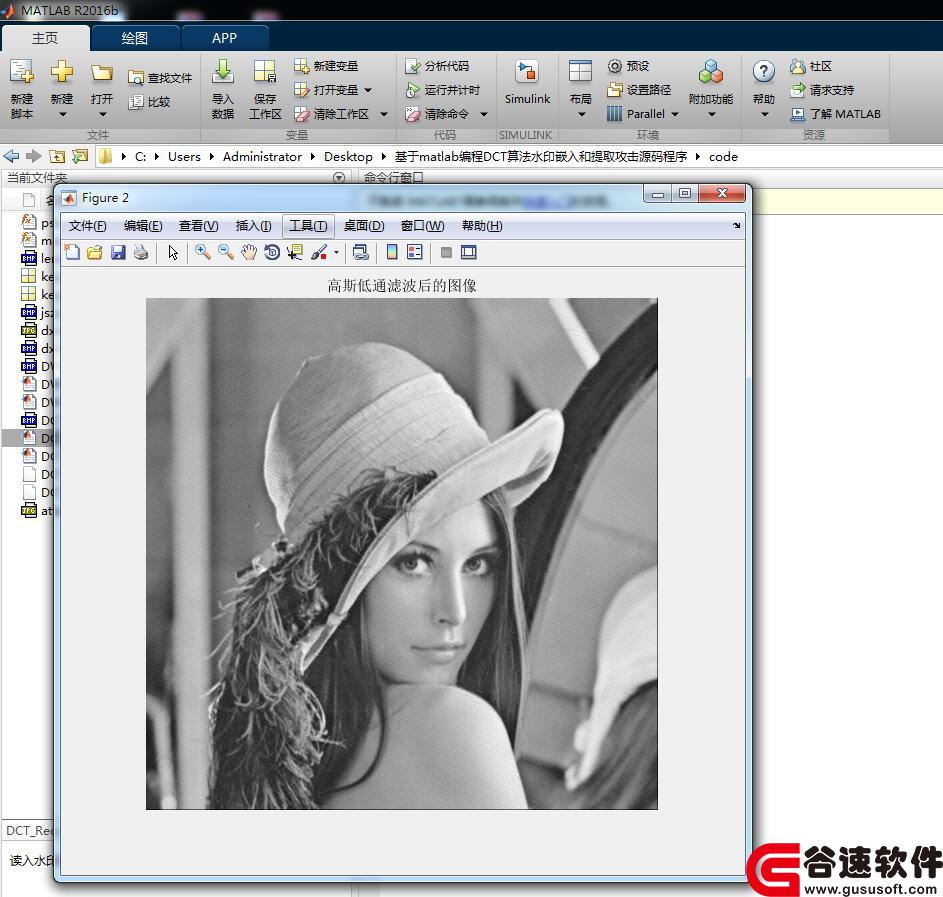
Task: Click the Help (帮助) question mark icon
Action: (764, 72)
